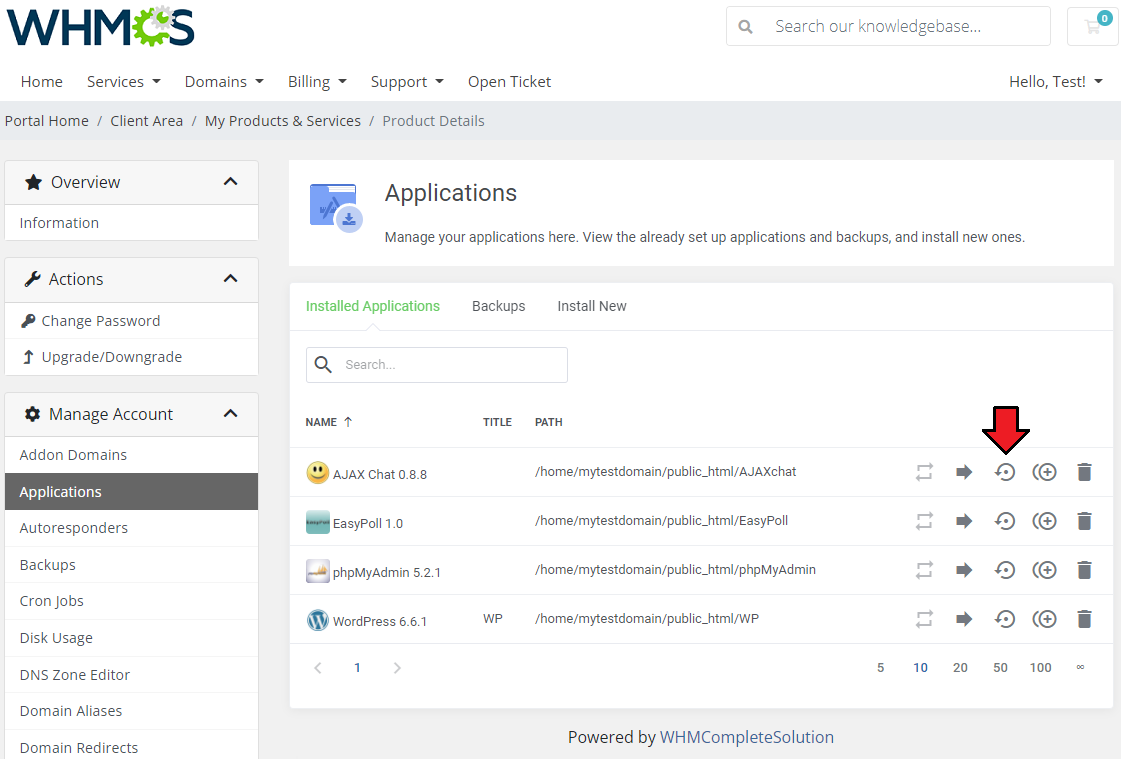Delete the phpMyAdmin application

click(x=1085, y=570)
